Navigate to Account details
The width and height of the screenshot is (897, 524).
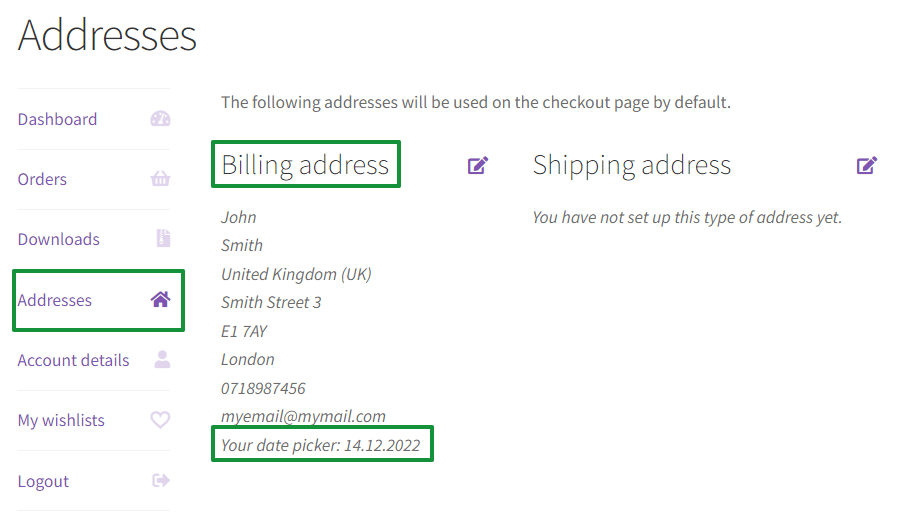pos(73,360)
